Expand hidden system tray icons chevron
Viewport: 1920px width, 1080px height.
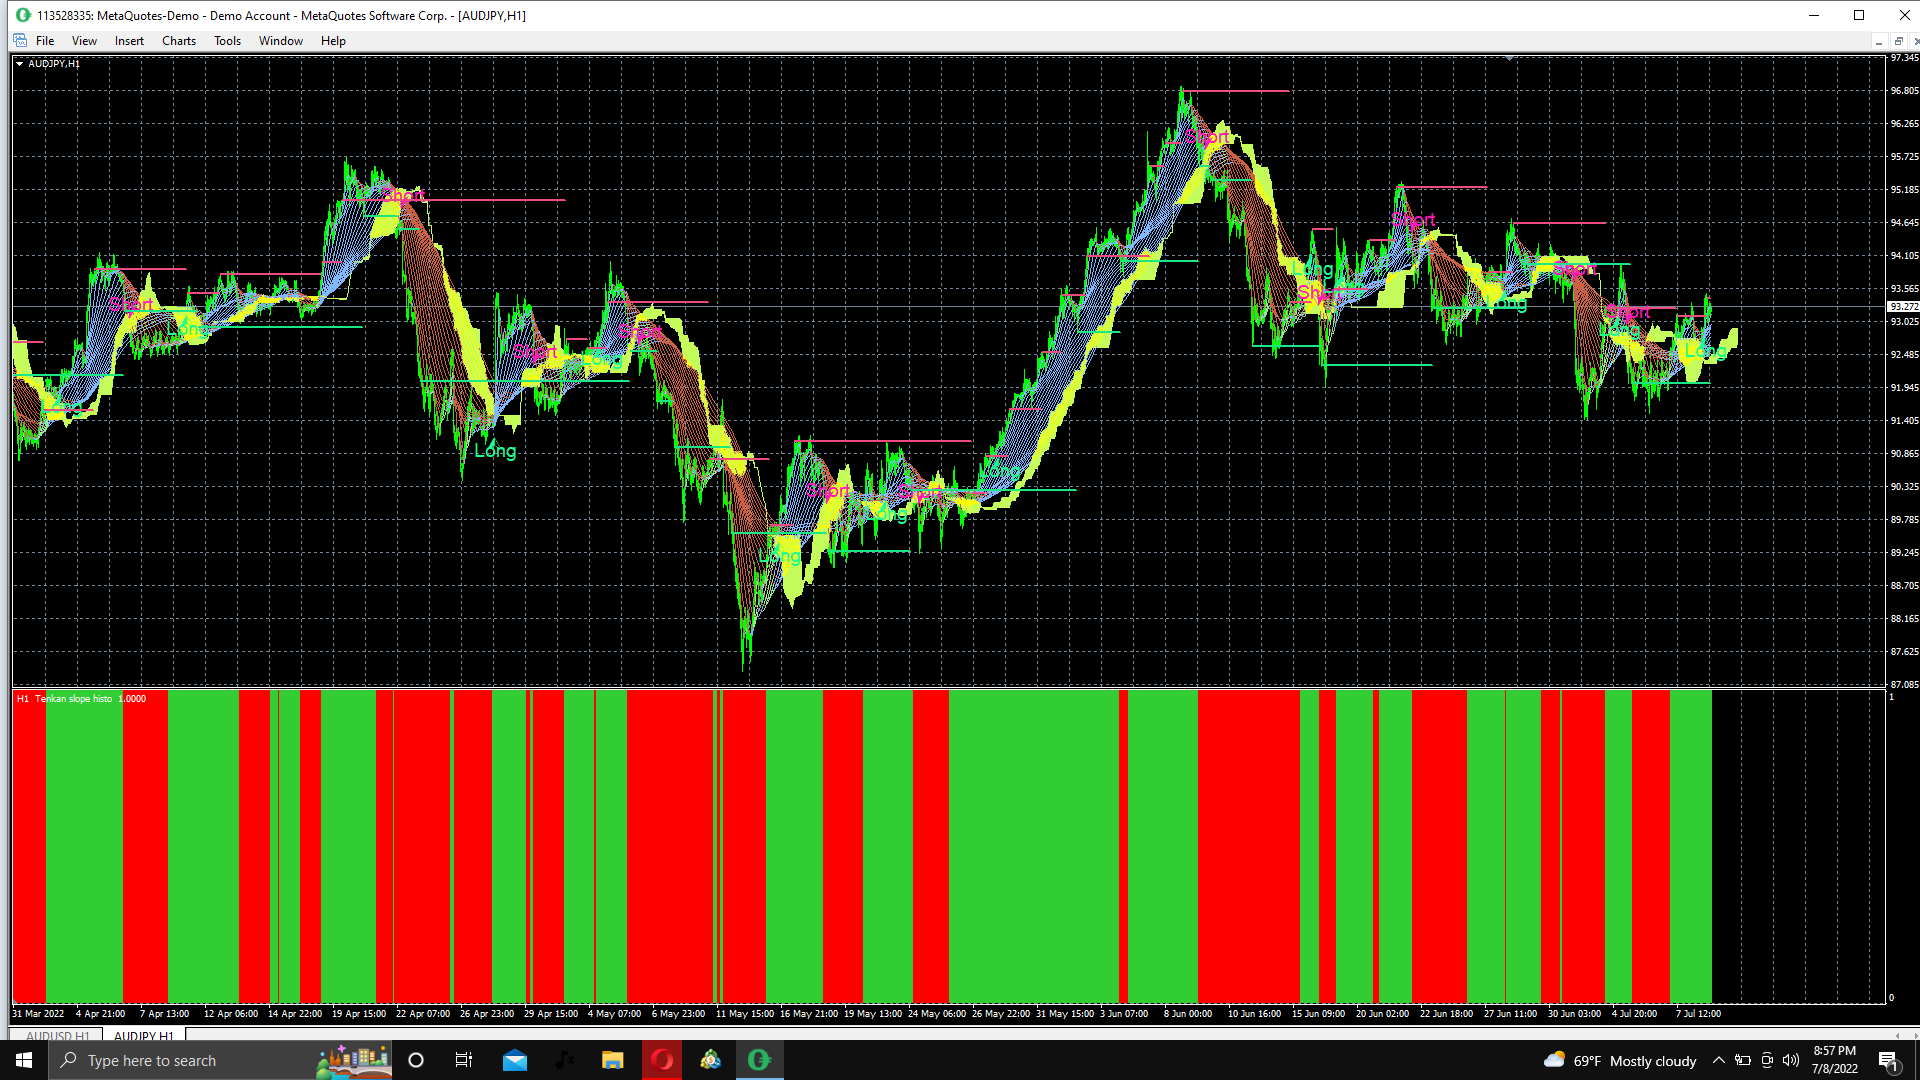point(1718,1060)
